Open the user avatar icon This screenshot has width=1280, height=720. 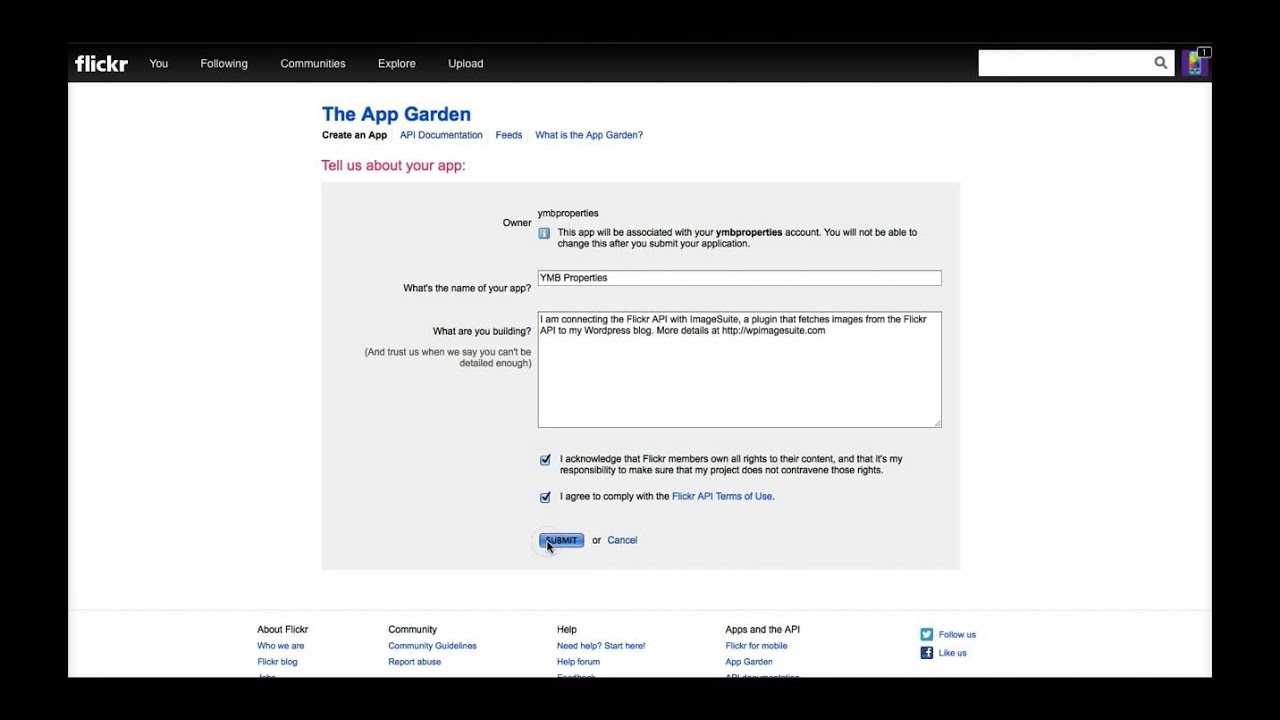coord(1194,63)
